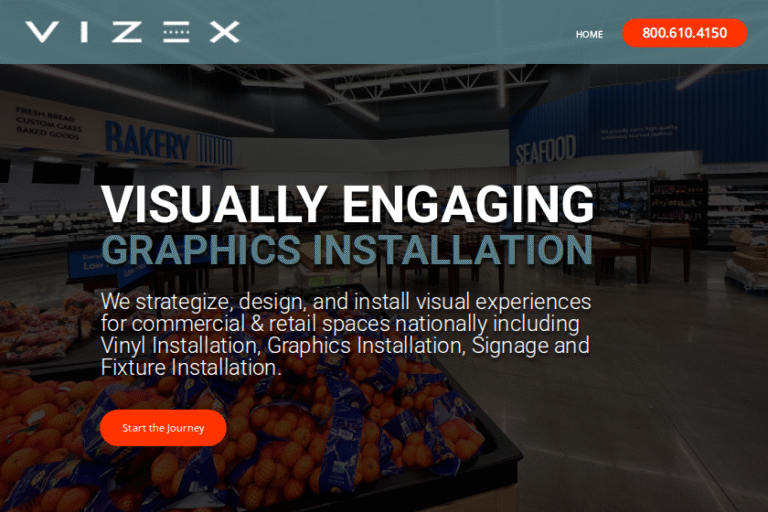This screenshot has height=512, width=768.
Task: Open the HOME navigation link
Action: pos(589,34)
